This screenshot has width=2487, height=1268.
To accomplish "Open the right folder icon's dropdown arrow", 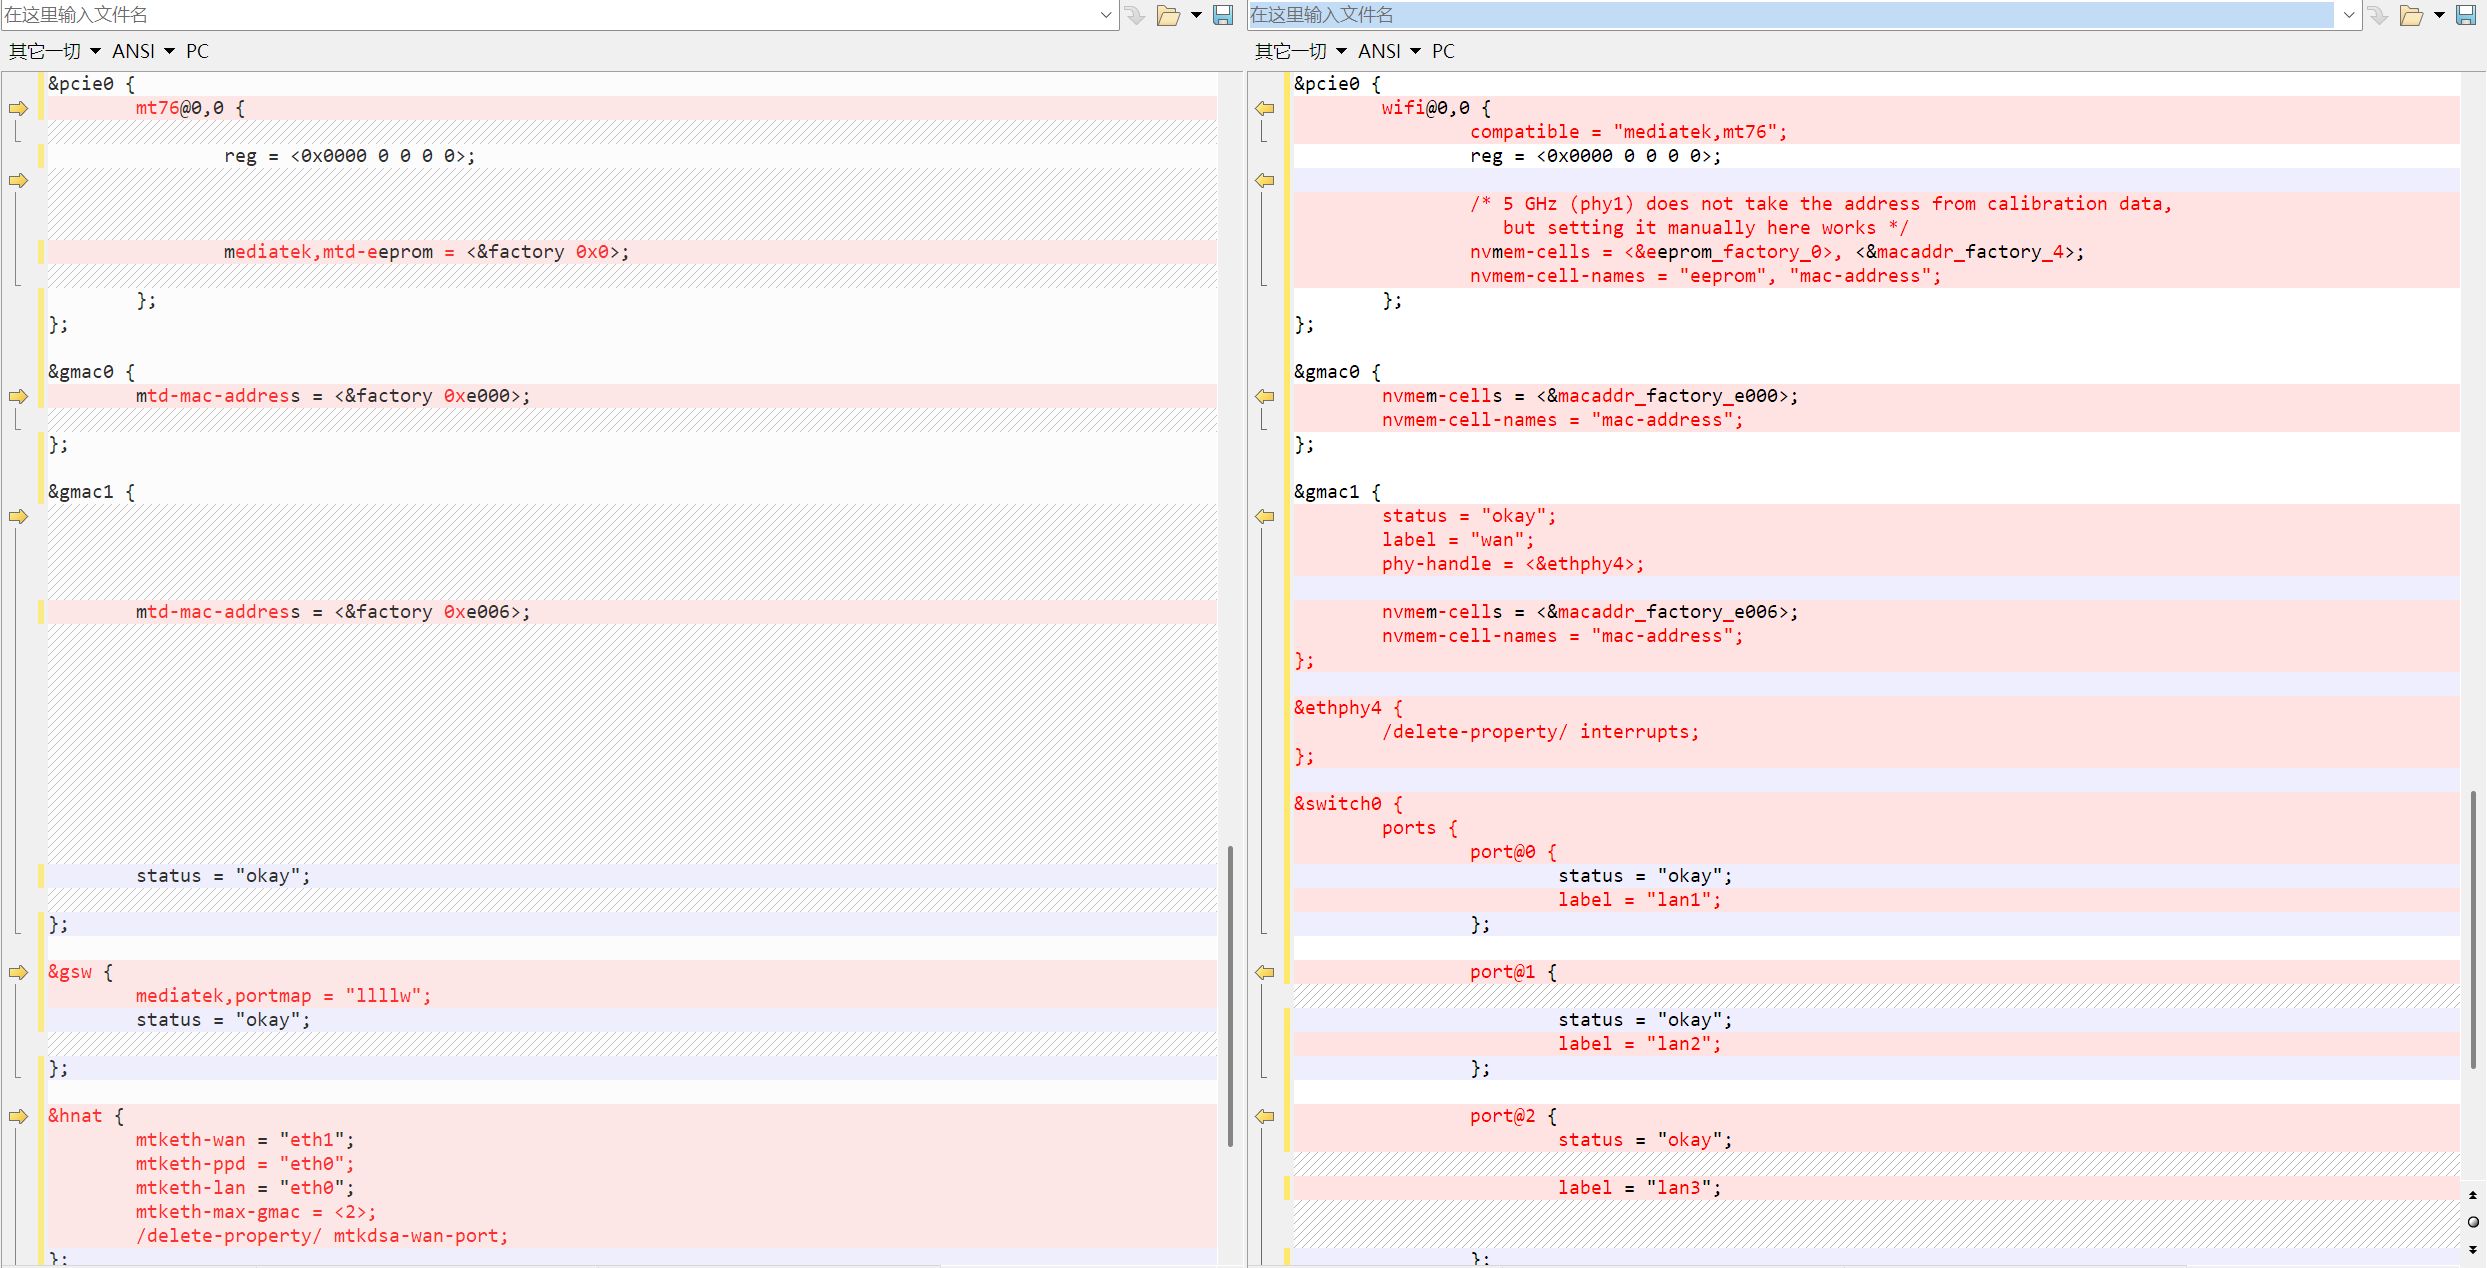I will click(x=2439, y=15).
